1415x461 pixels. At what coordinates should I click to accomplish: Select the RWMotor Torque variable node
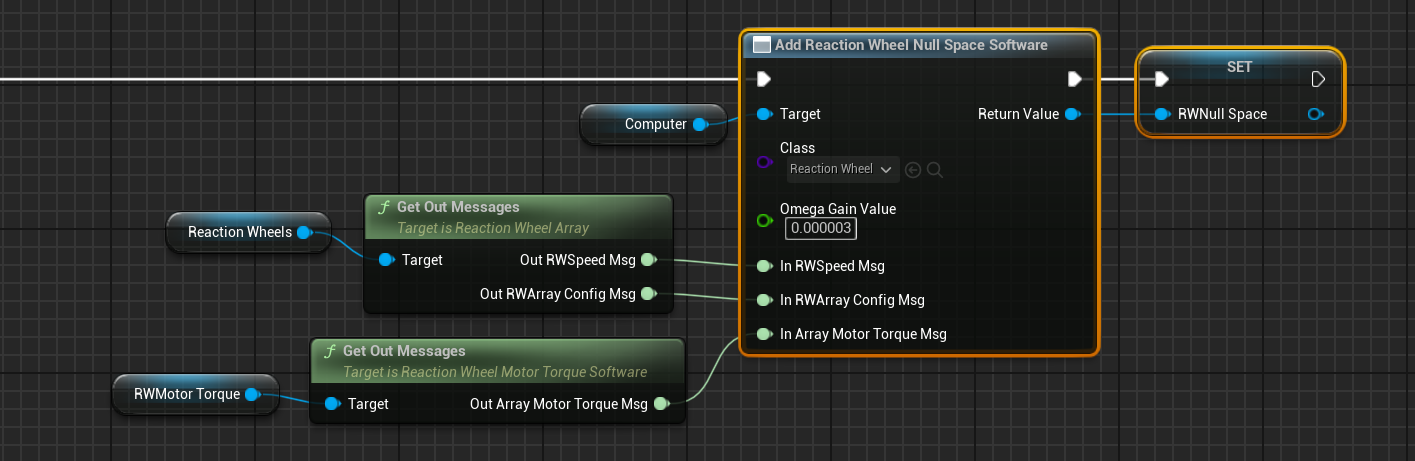(187, 394)
